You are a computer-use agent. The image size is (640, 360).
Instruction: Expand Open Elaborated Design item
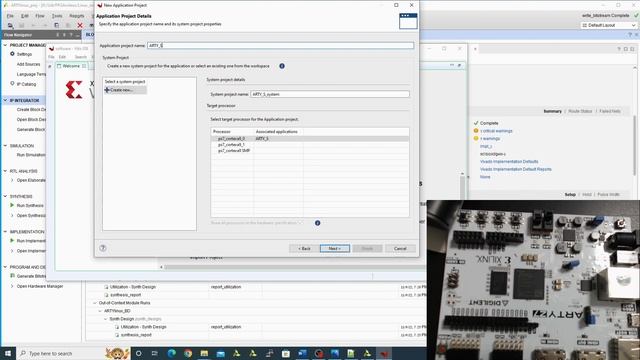tap(12, 180)
